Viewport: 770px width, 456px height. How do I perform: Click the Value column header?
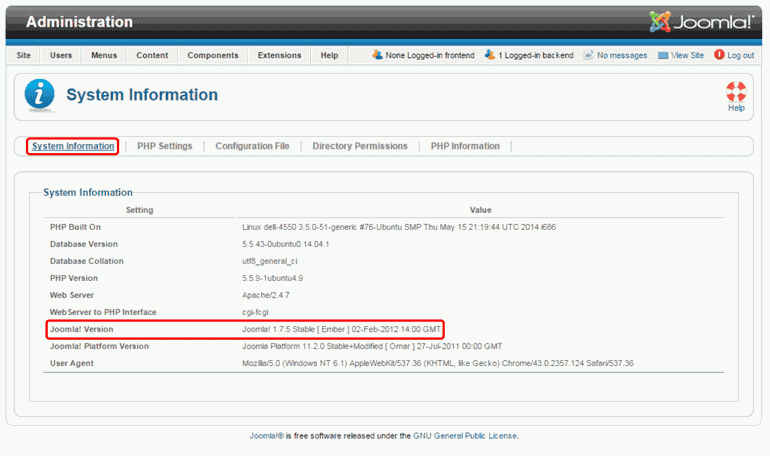point(480,210)
